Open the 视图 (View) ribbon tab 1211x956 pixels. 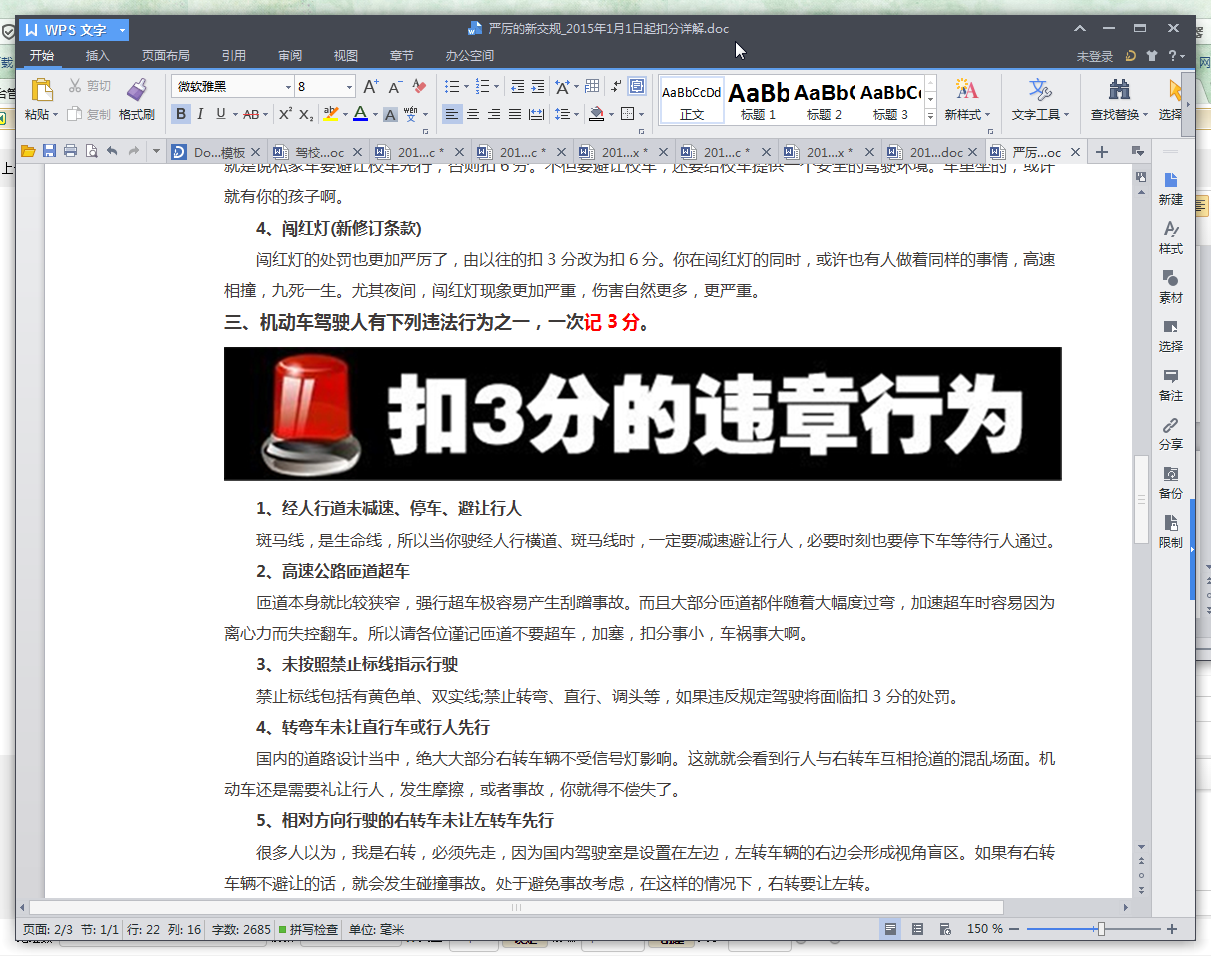point(346,56)
